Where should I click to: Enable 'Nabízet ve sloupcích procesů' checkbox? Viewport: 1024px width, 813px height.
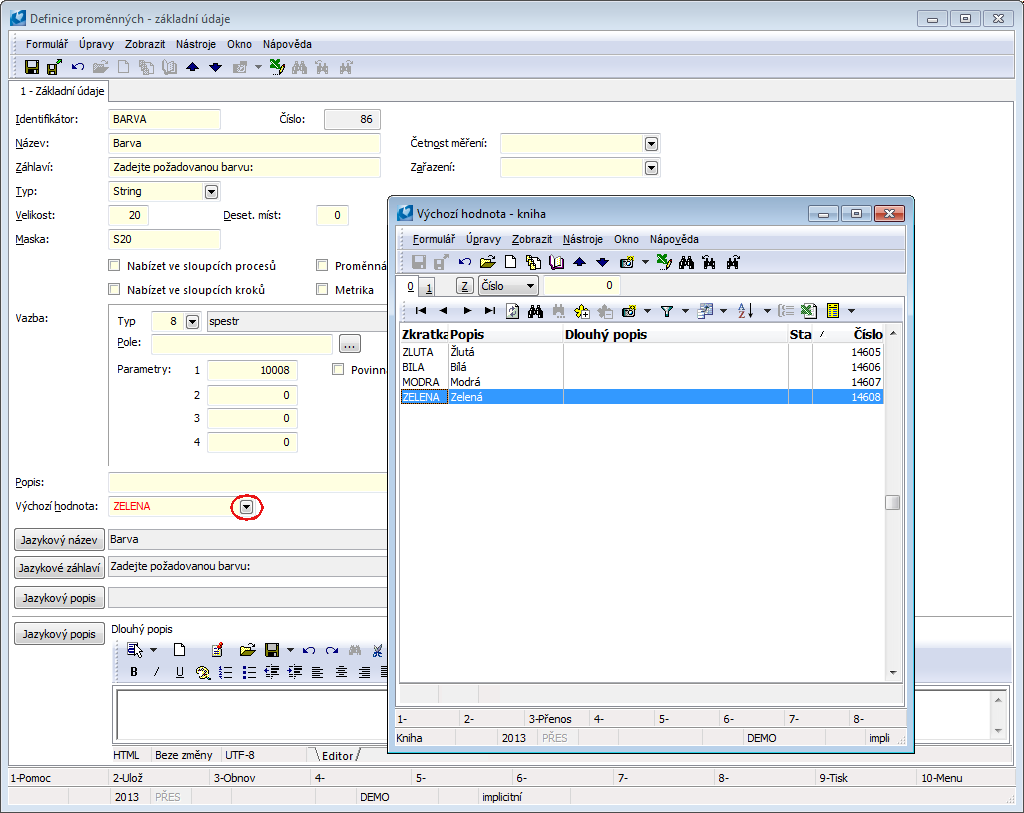114,266
